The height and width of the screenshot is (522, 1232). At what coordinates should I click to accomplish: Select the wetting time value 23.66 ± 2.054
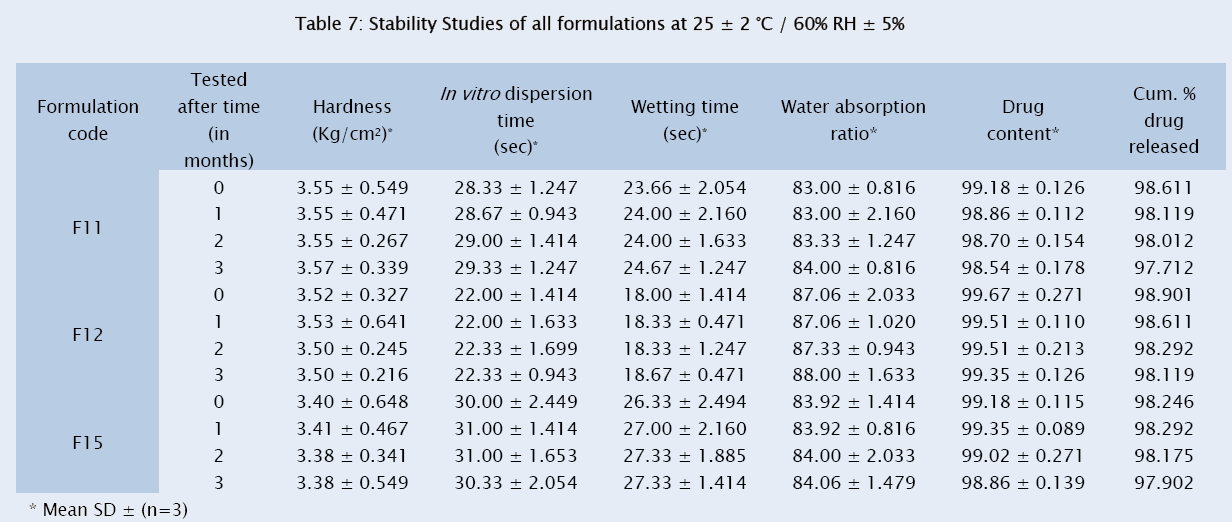coord(684,187)
